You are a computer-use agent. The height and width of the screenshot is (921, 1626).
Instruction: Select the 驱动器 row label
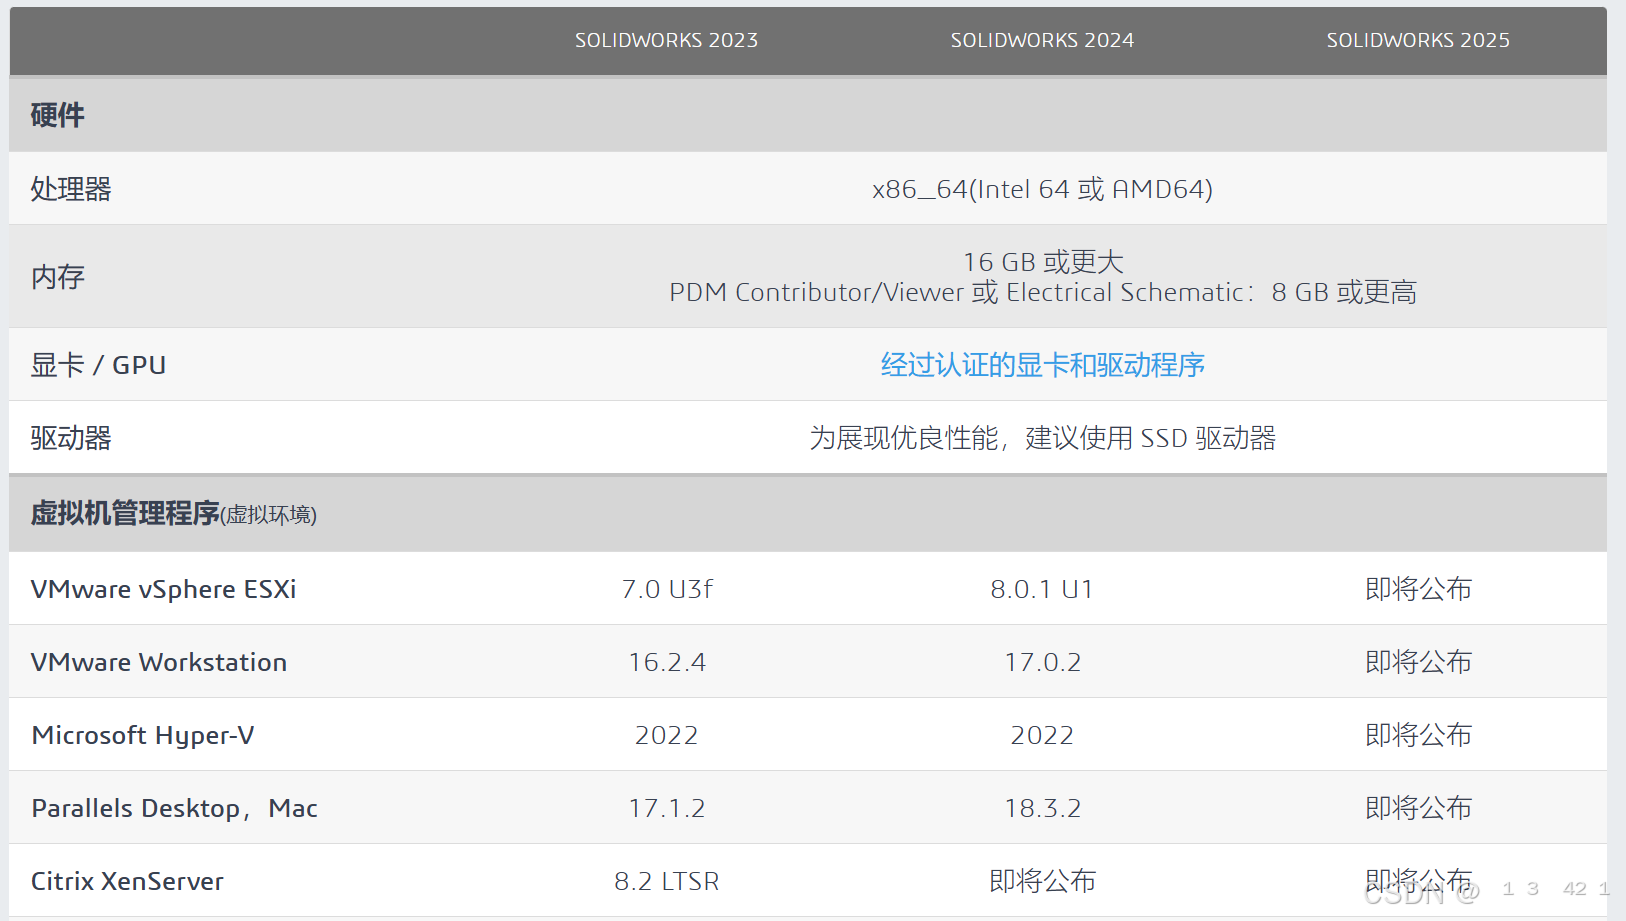(71, 438)
